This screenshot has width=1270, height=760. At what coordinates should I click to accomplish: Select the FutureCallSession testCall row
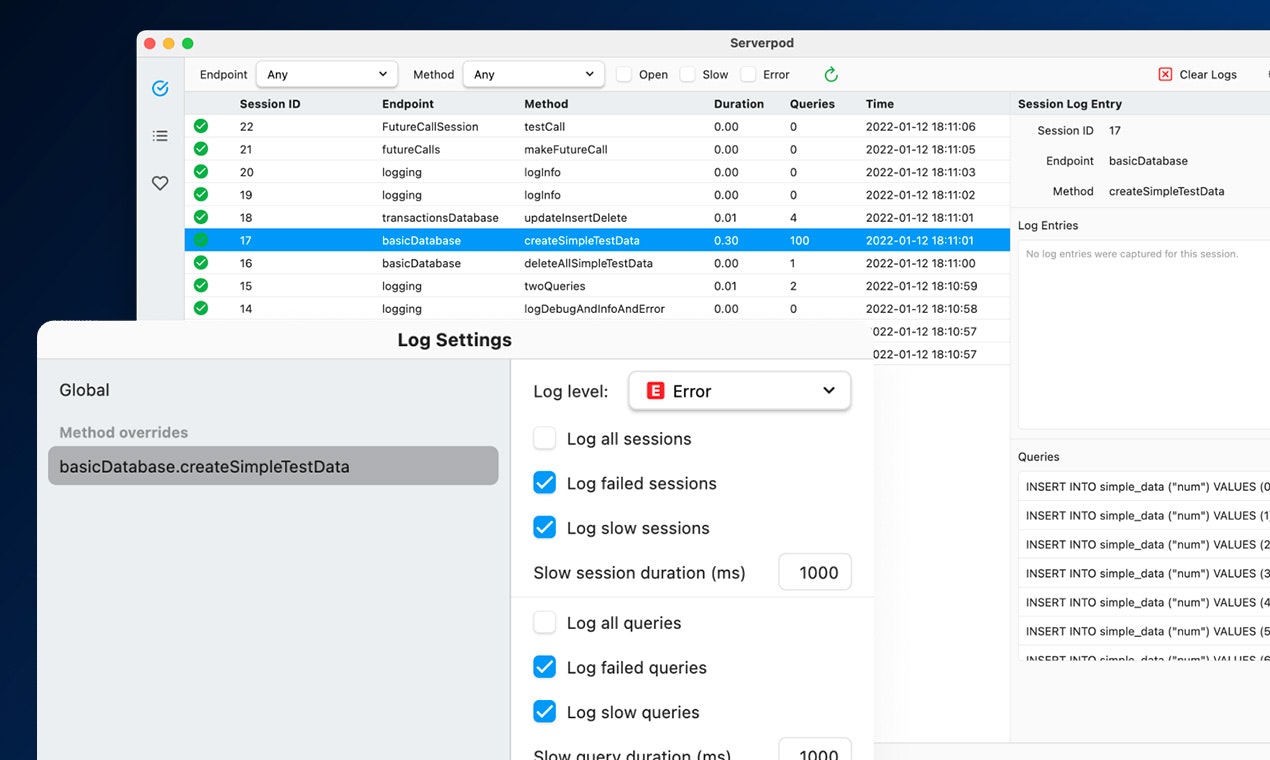(x=597, y=126)
